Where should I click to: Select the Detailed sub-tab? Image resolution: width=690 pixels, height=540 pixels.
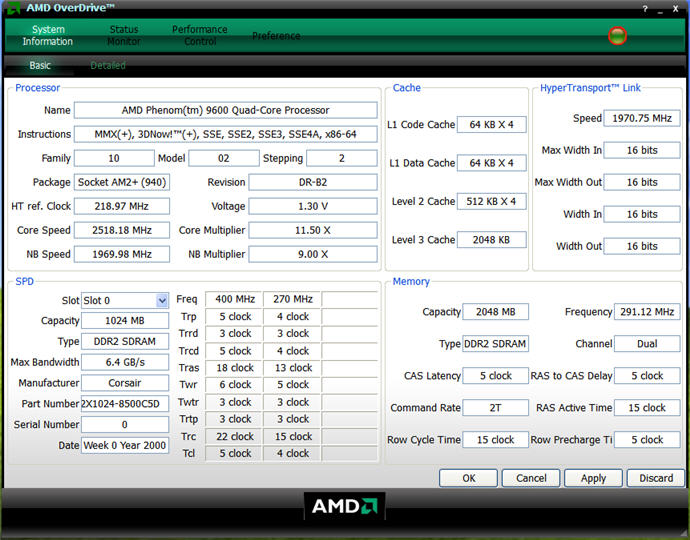pyautogui.click(x=108, y=66)
